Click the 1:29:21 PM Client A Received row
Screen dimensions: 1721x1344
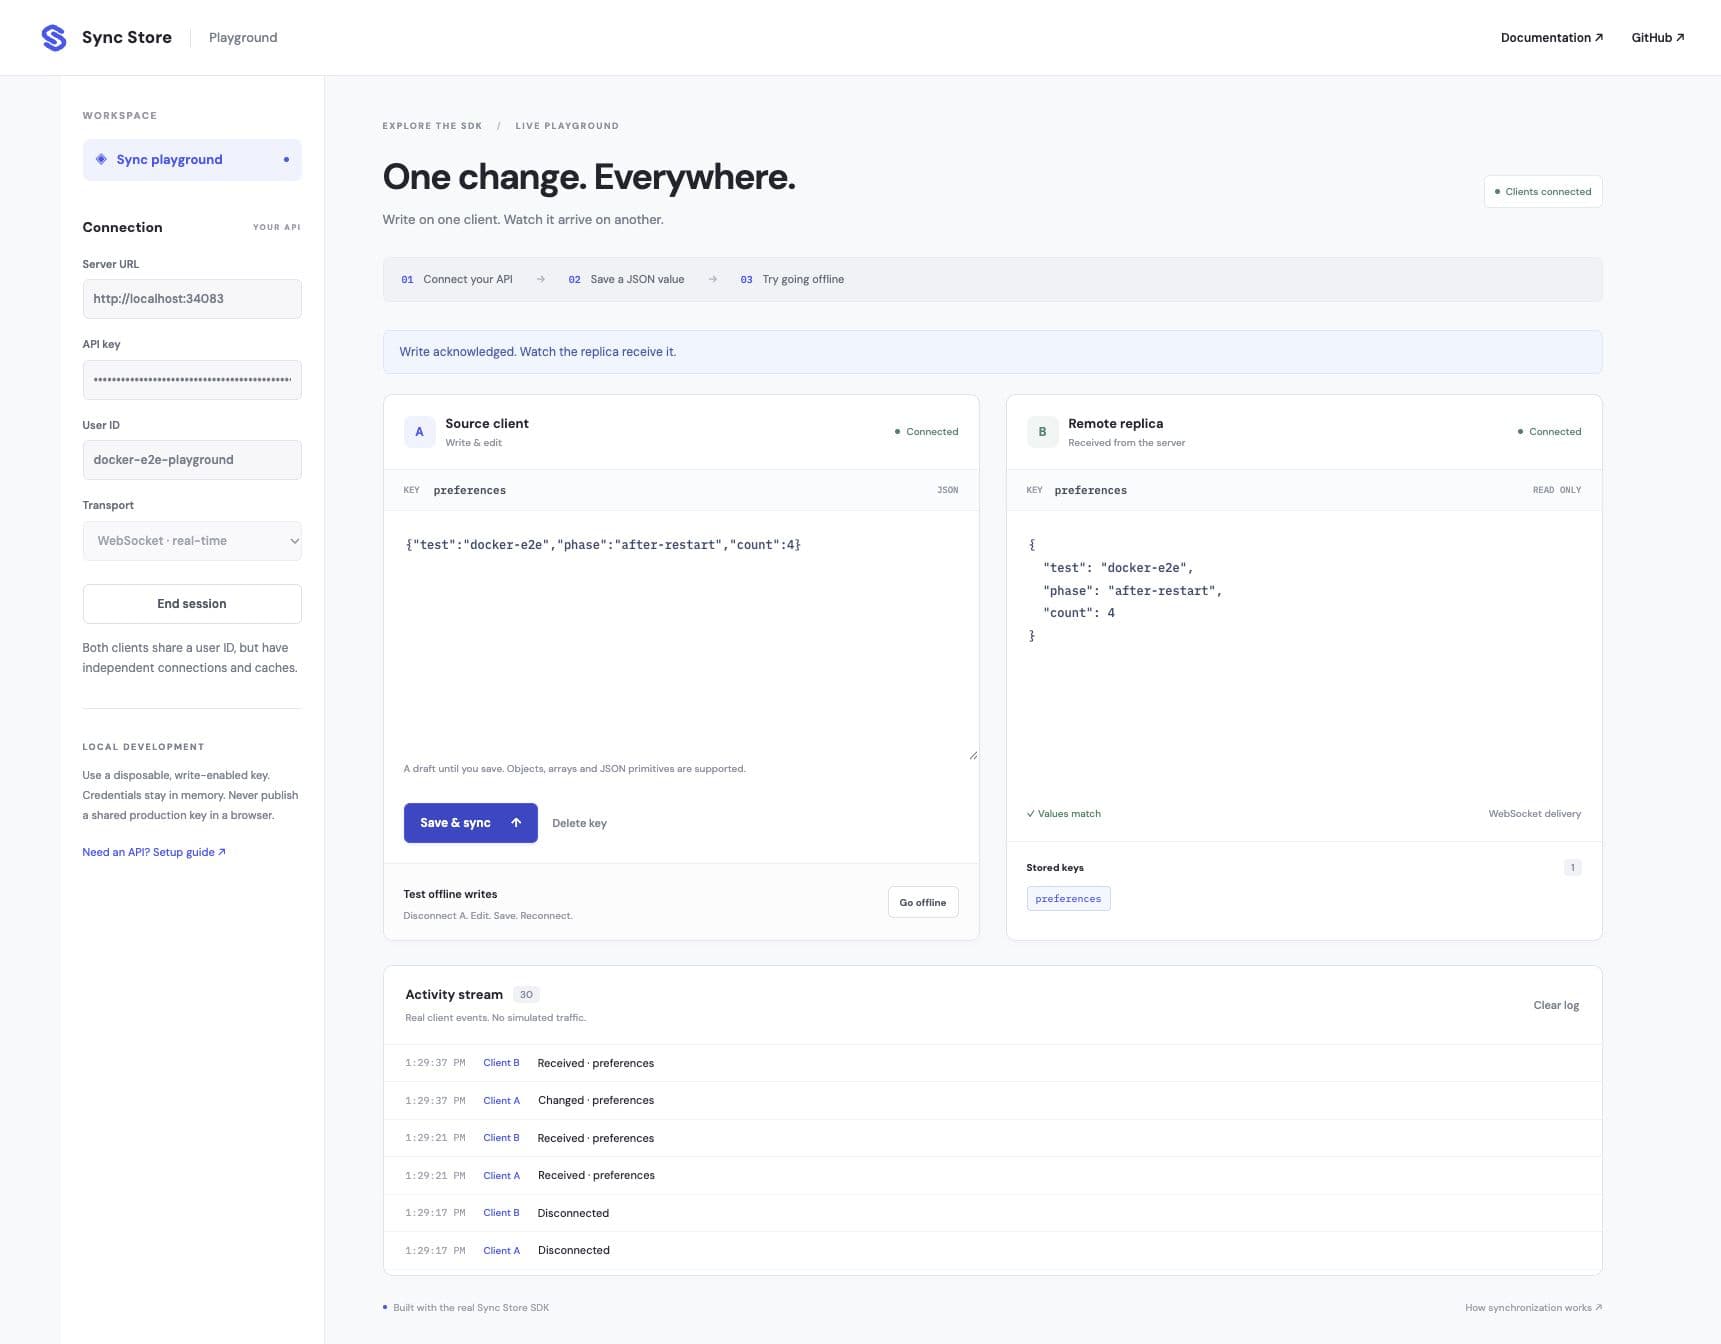coord(993,1176)
